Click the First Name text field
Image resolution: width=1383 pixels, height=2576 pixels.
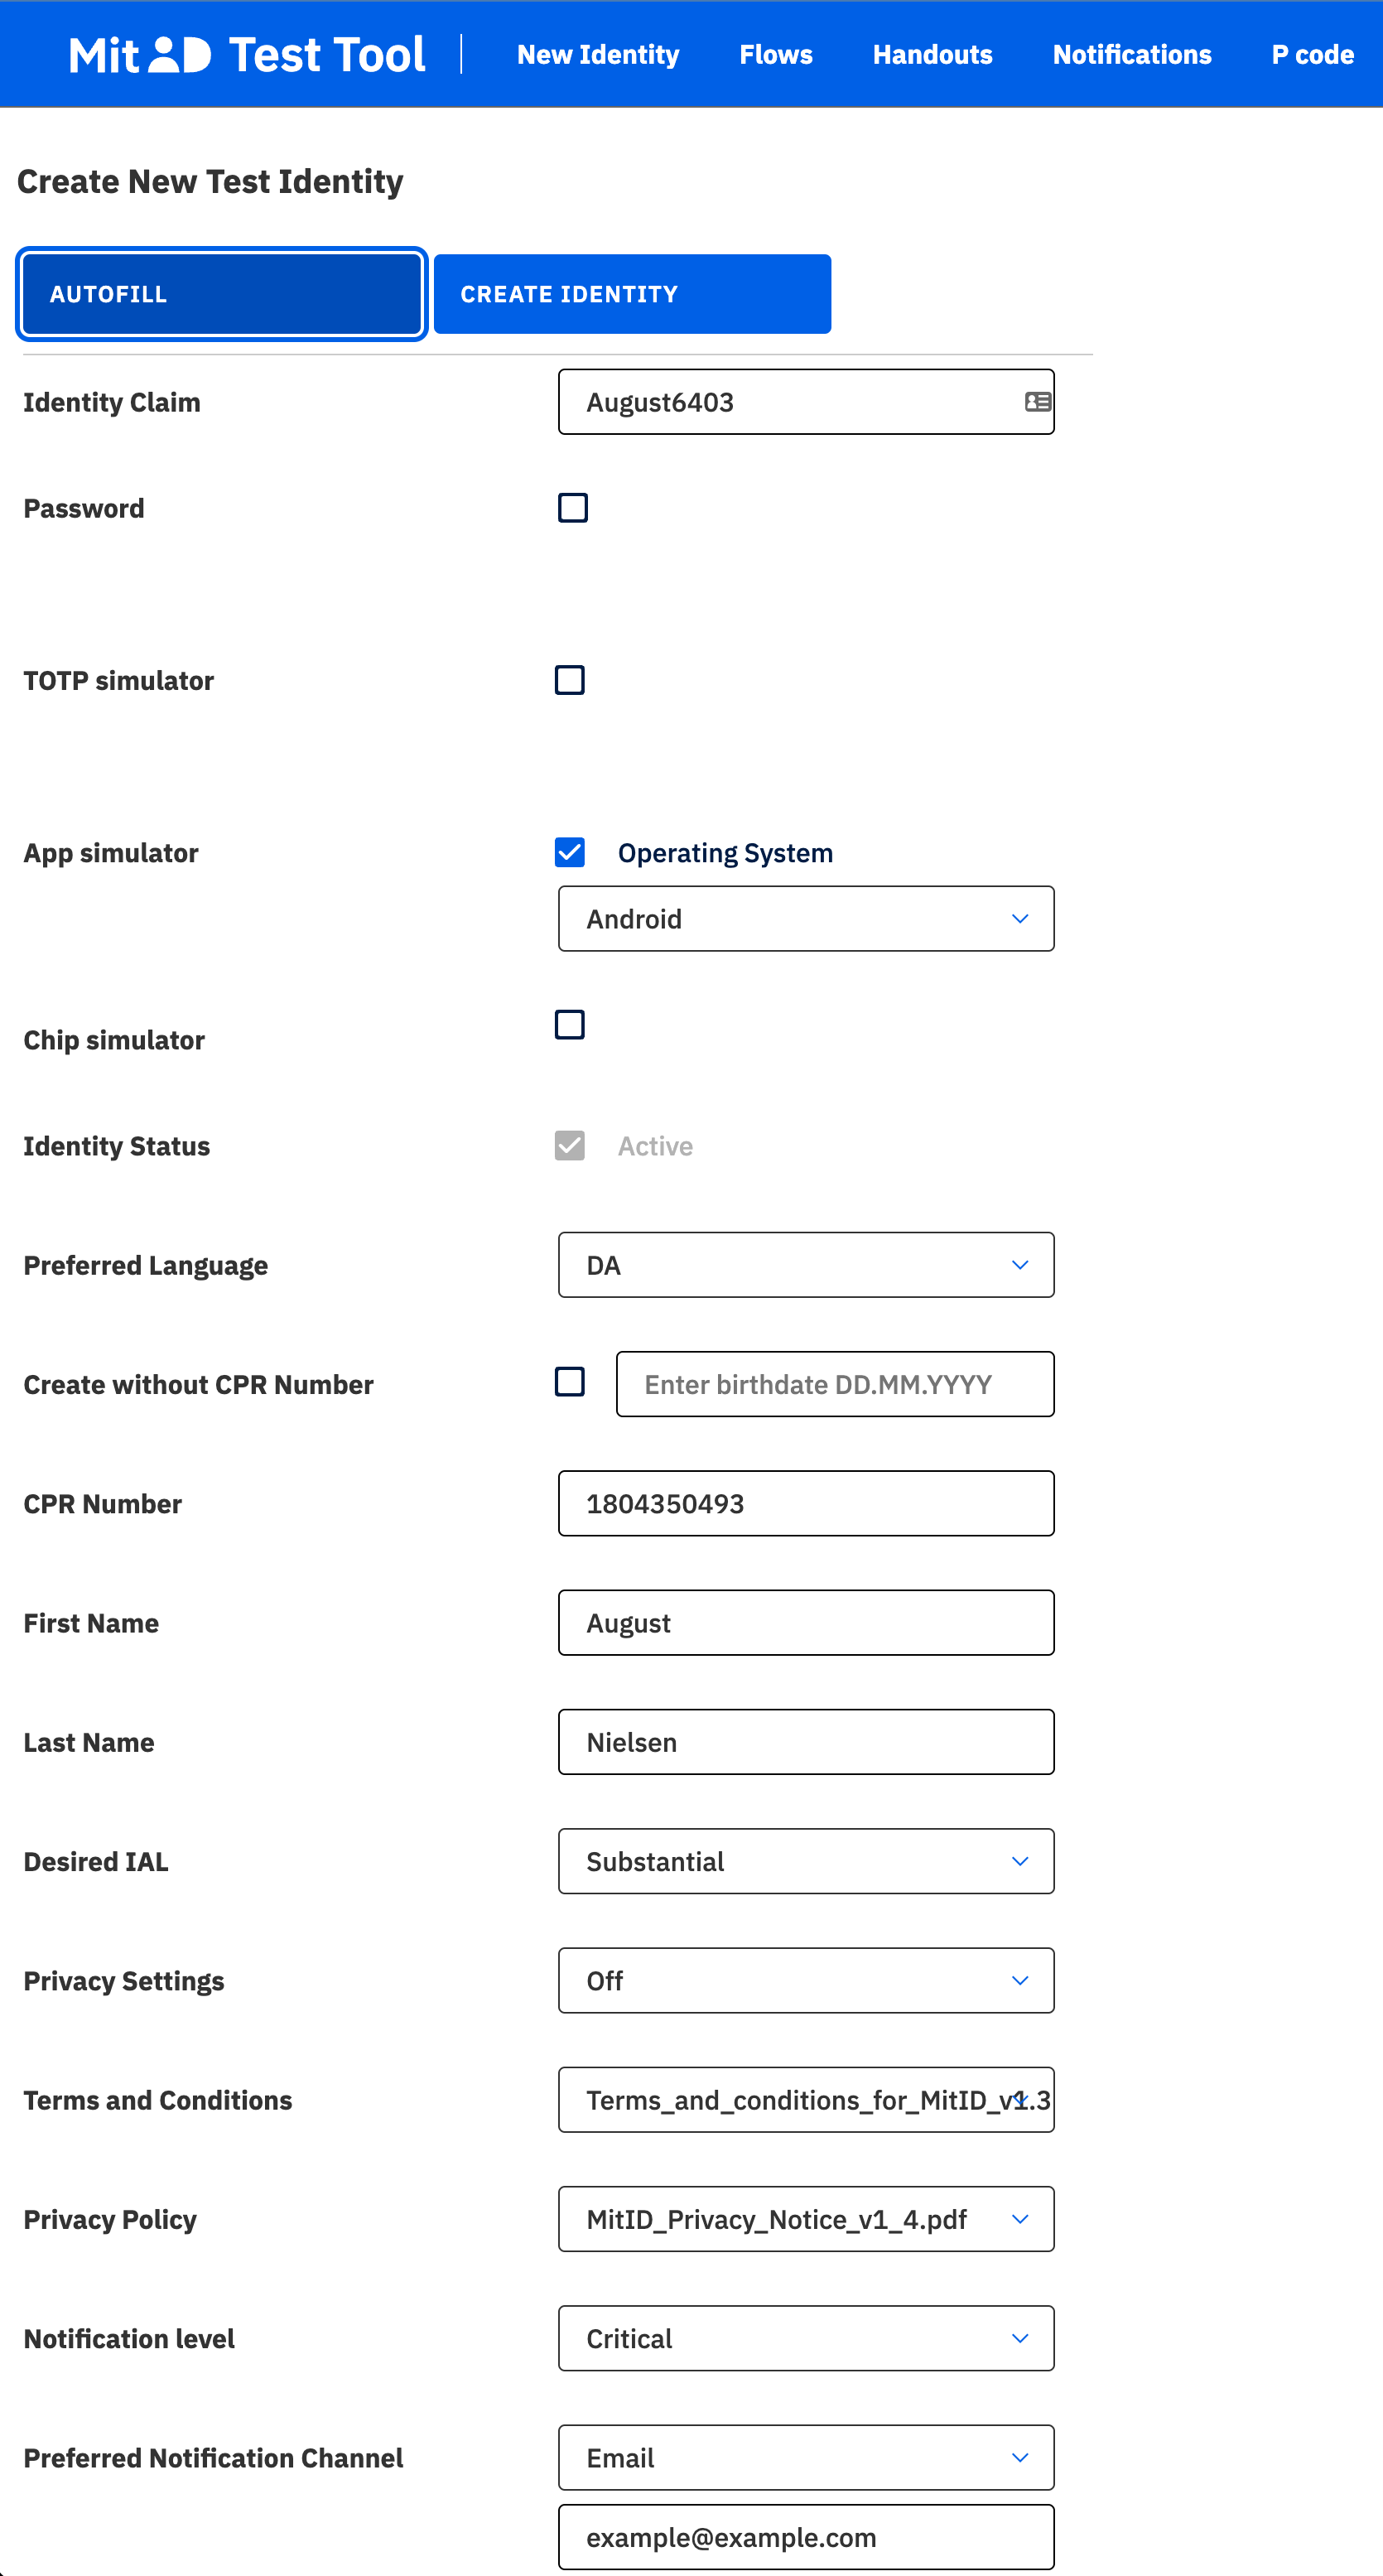805,1622
